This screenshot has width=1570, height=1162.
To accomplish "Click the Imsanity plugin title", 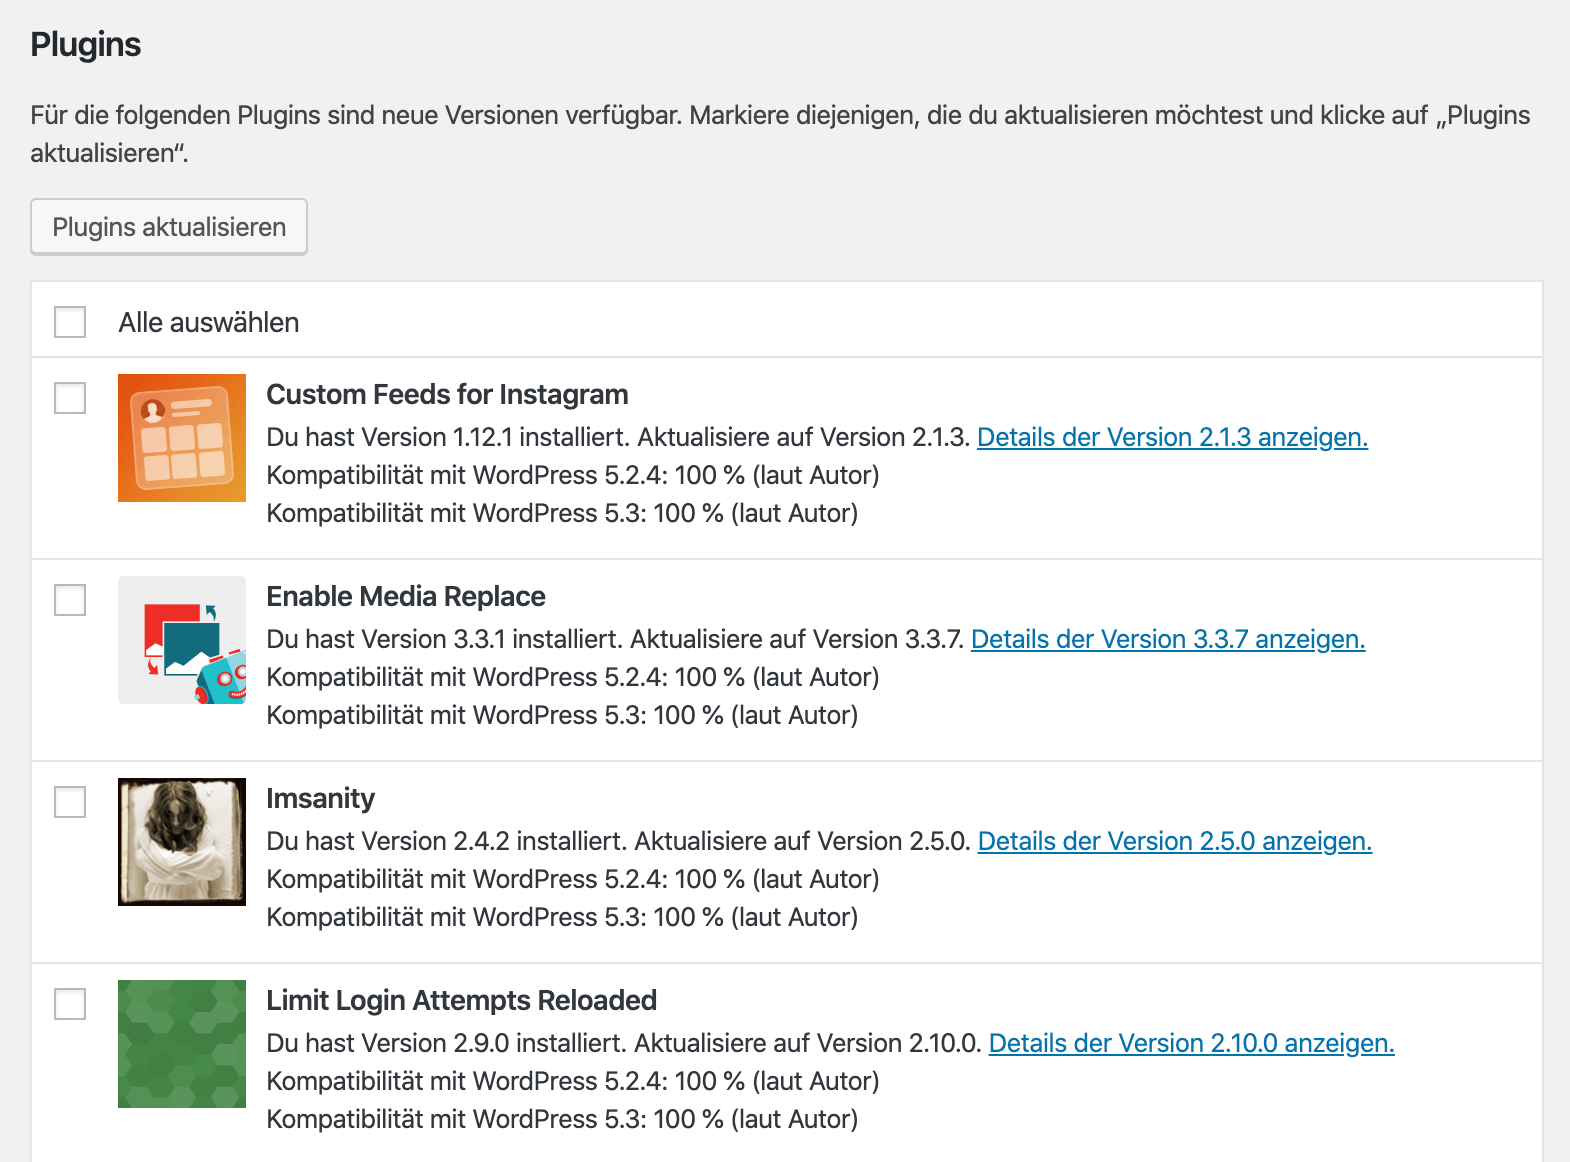I will point(320,799).
